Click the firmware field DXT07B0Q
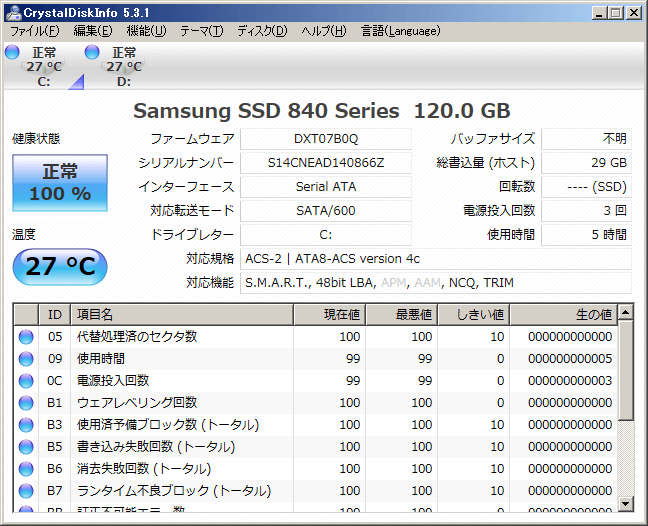Screen dimensions: 648x526 [x=326, y=139]
